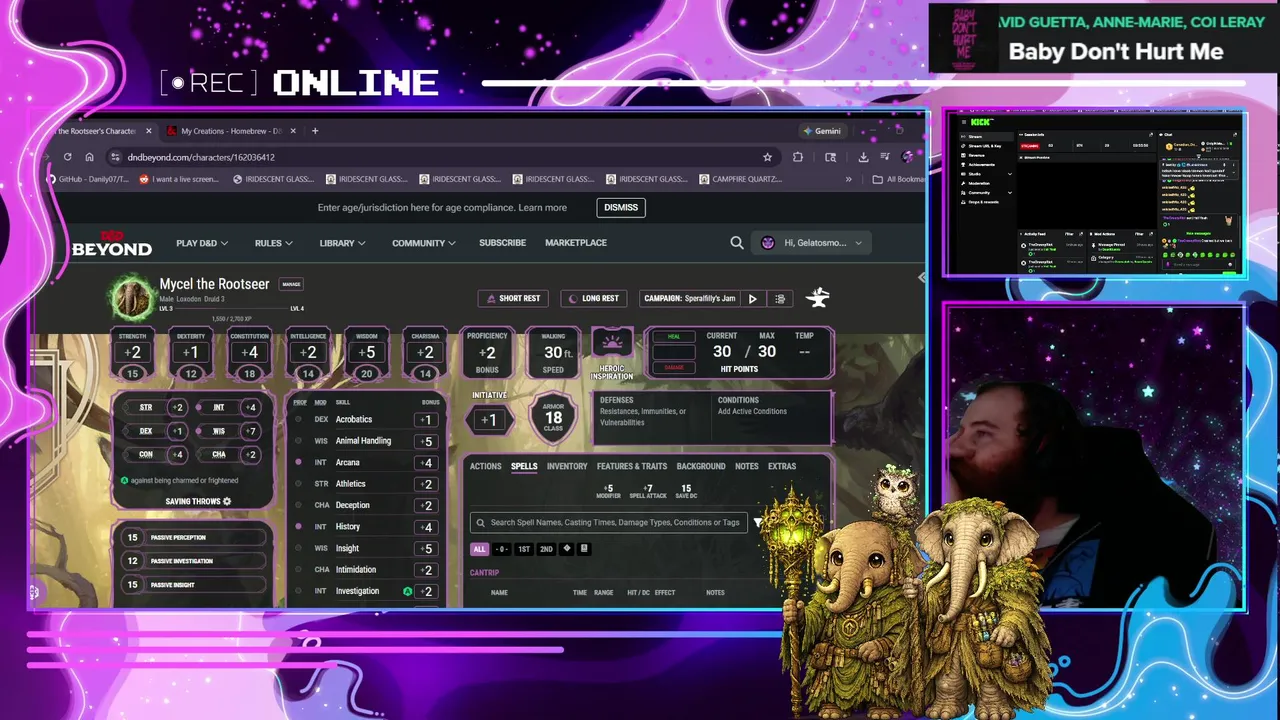The image size is (1280, 720).
Task: Bookmark this page with the star icon
Action: coord(767,157)
